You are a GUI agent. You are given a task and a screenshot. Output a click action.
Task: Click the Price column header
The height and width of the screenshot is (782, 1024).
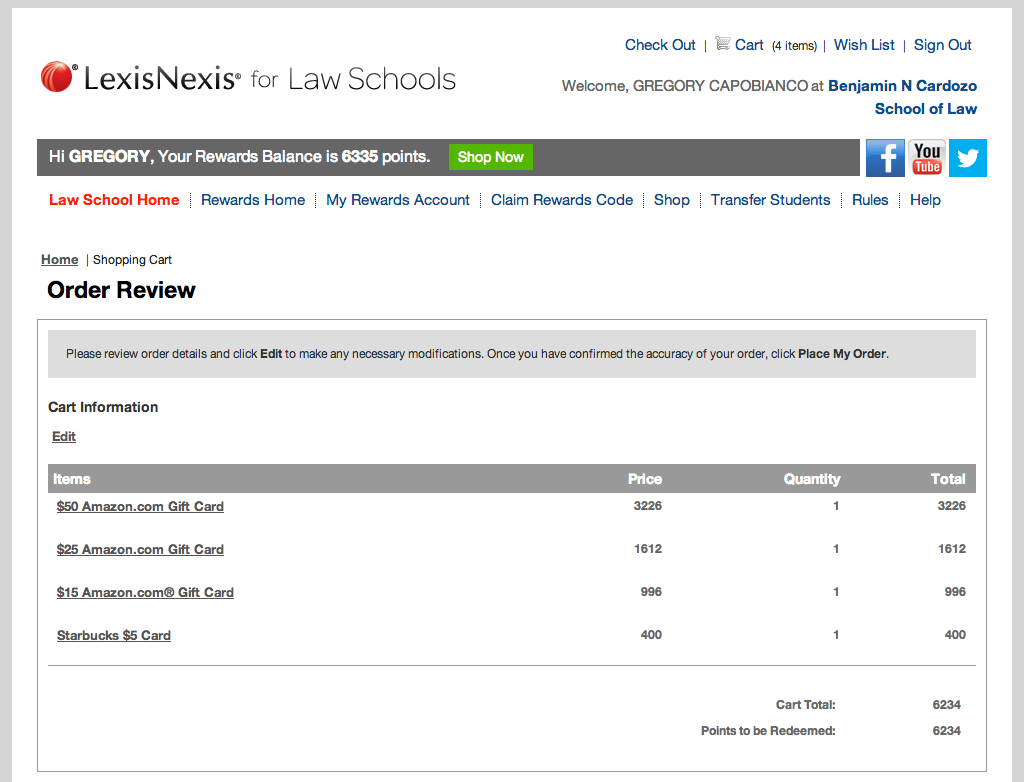click(x=645, y=479)
